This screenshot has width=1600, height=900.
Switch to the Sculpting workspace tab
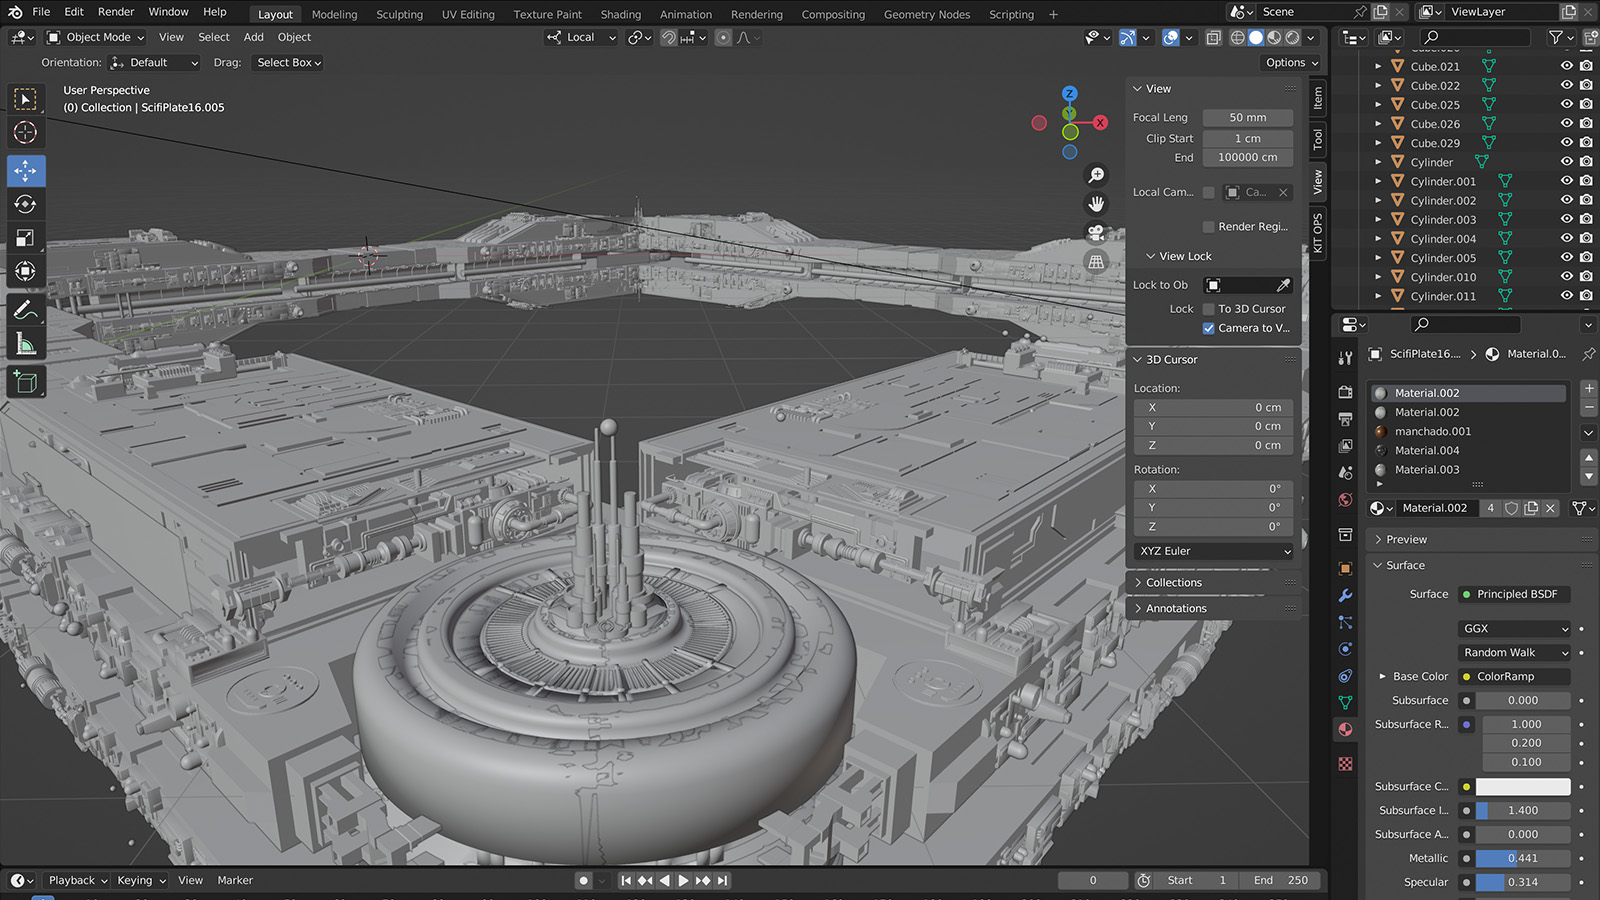399,14
